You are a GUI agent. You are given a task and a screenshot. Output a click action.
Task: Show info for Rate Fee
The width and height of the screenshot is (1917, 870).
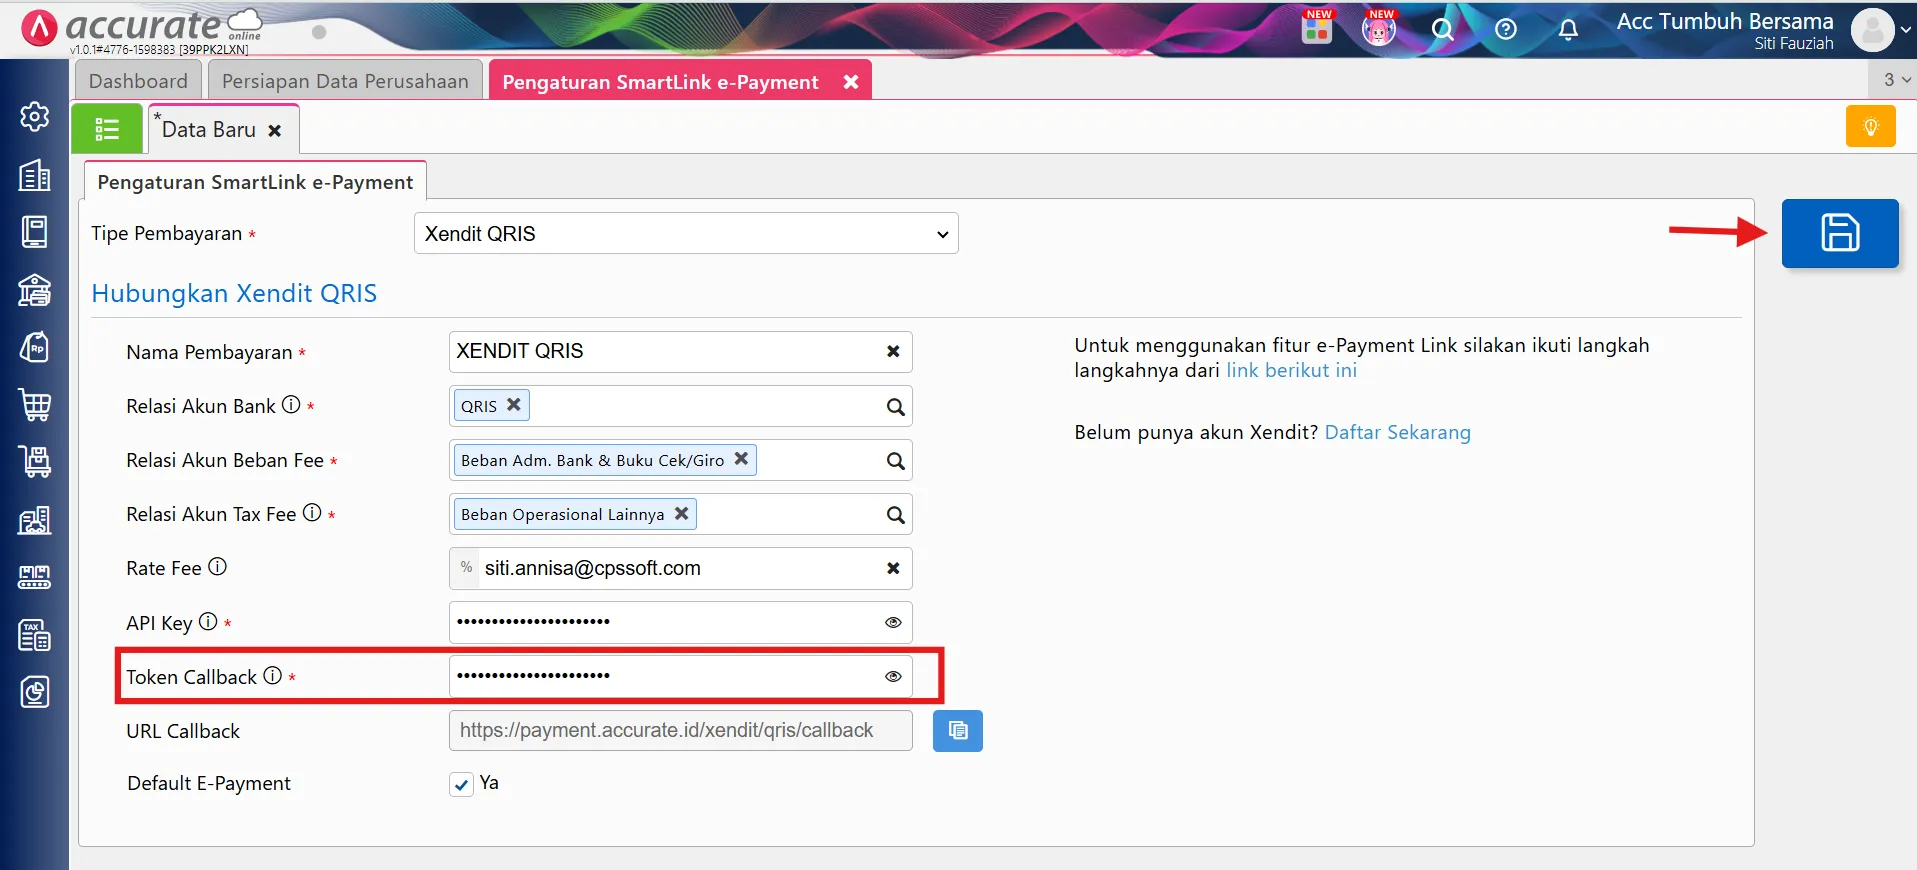click(x=217, y=567)
